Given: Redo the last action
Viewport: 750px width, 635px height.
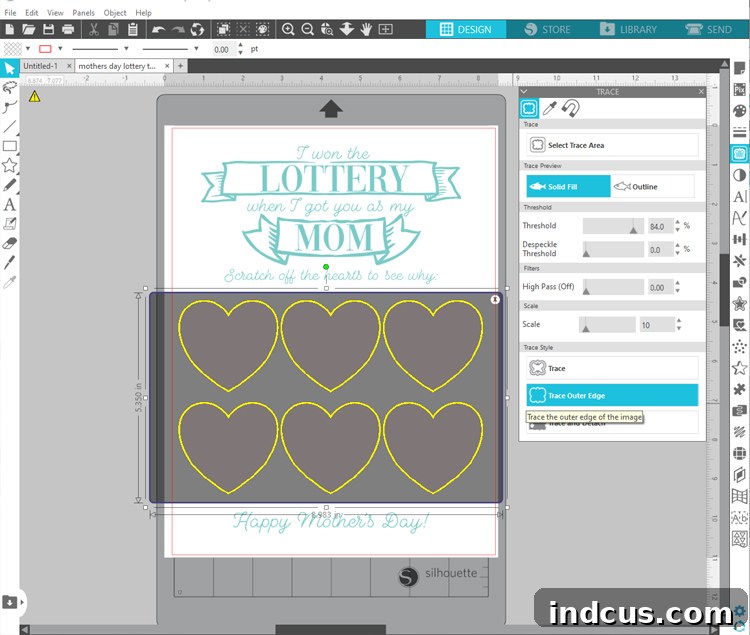Looking at the screenshot, I should click(x=178, y=30).
